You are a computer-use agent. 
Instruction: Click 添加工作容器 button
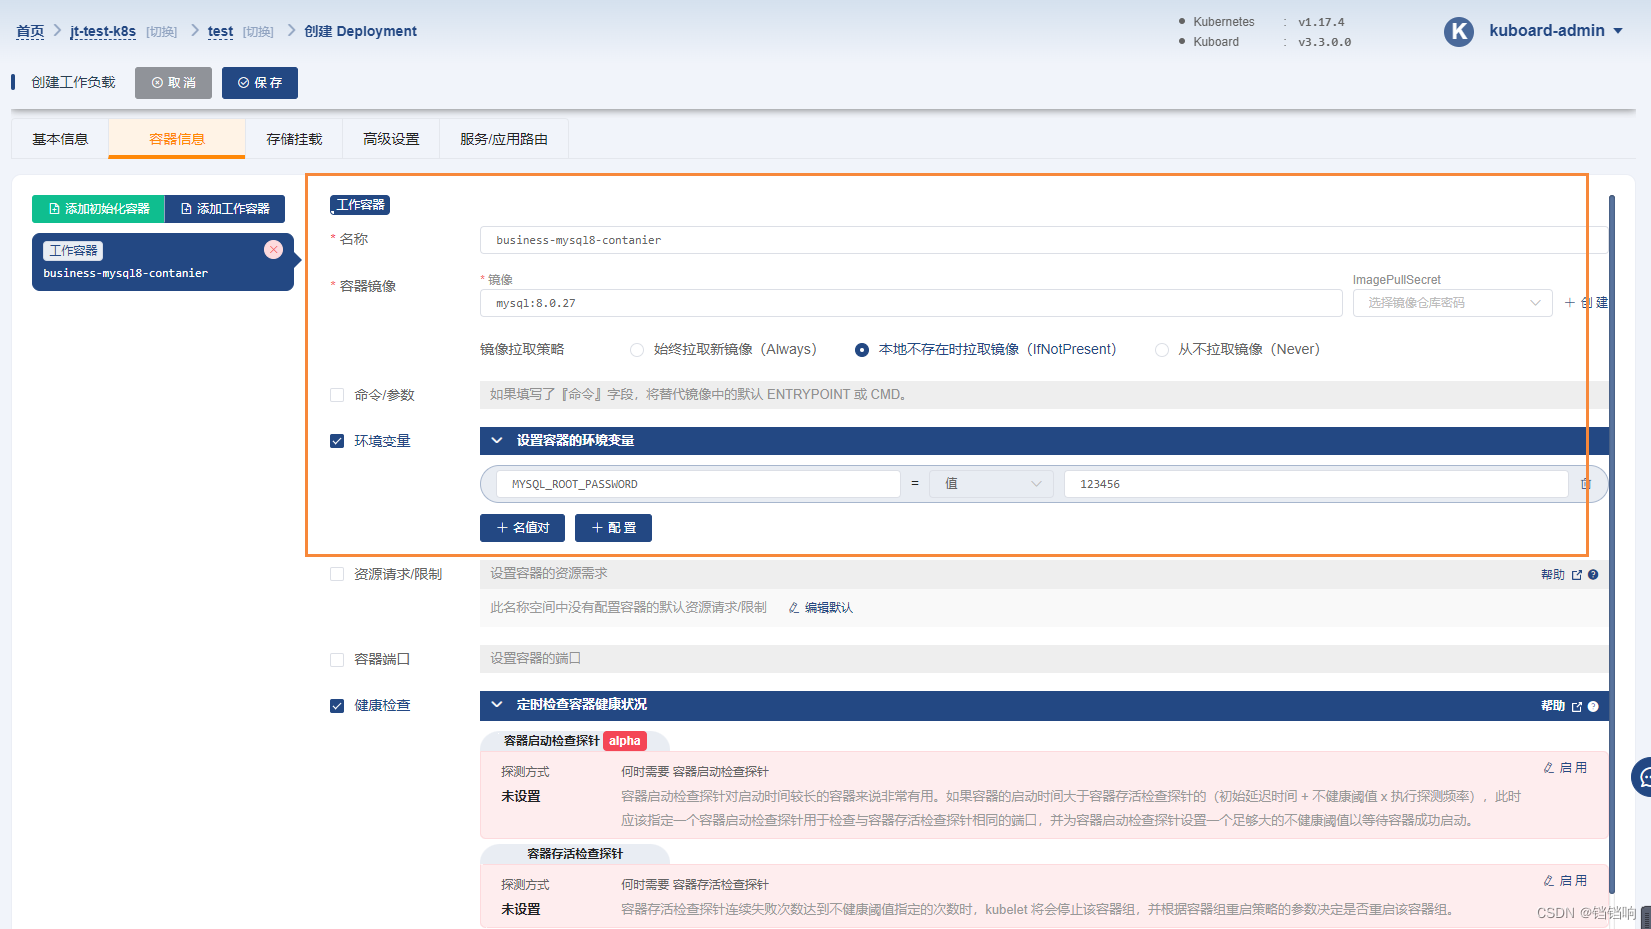225,209
